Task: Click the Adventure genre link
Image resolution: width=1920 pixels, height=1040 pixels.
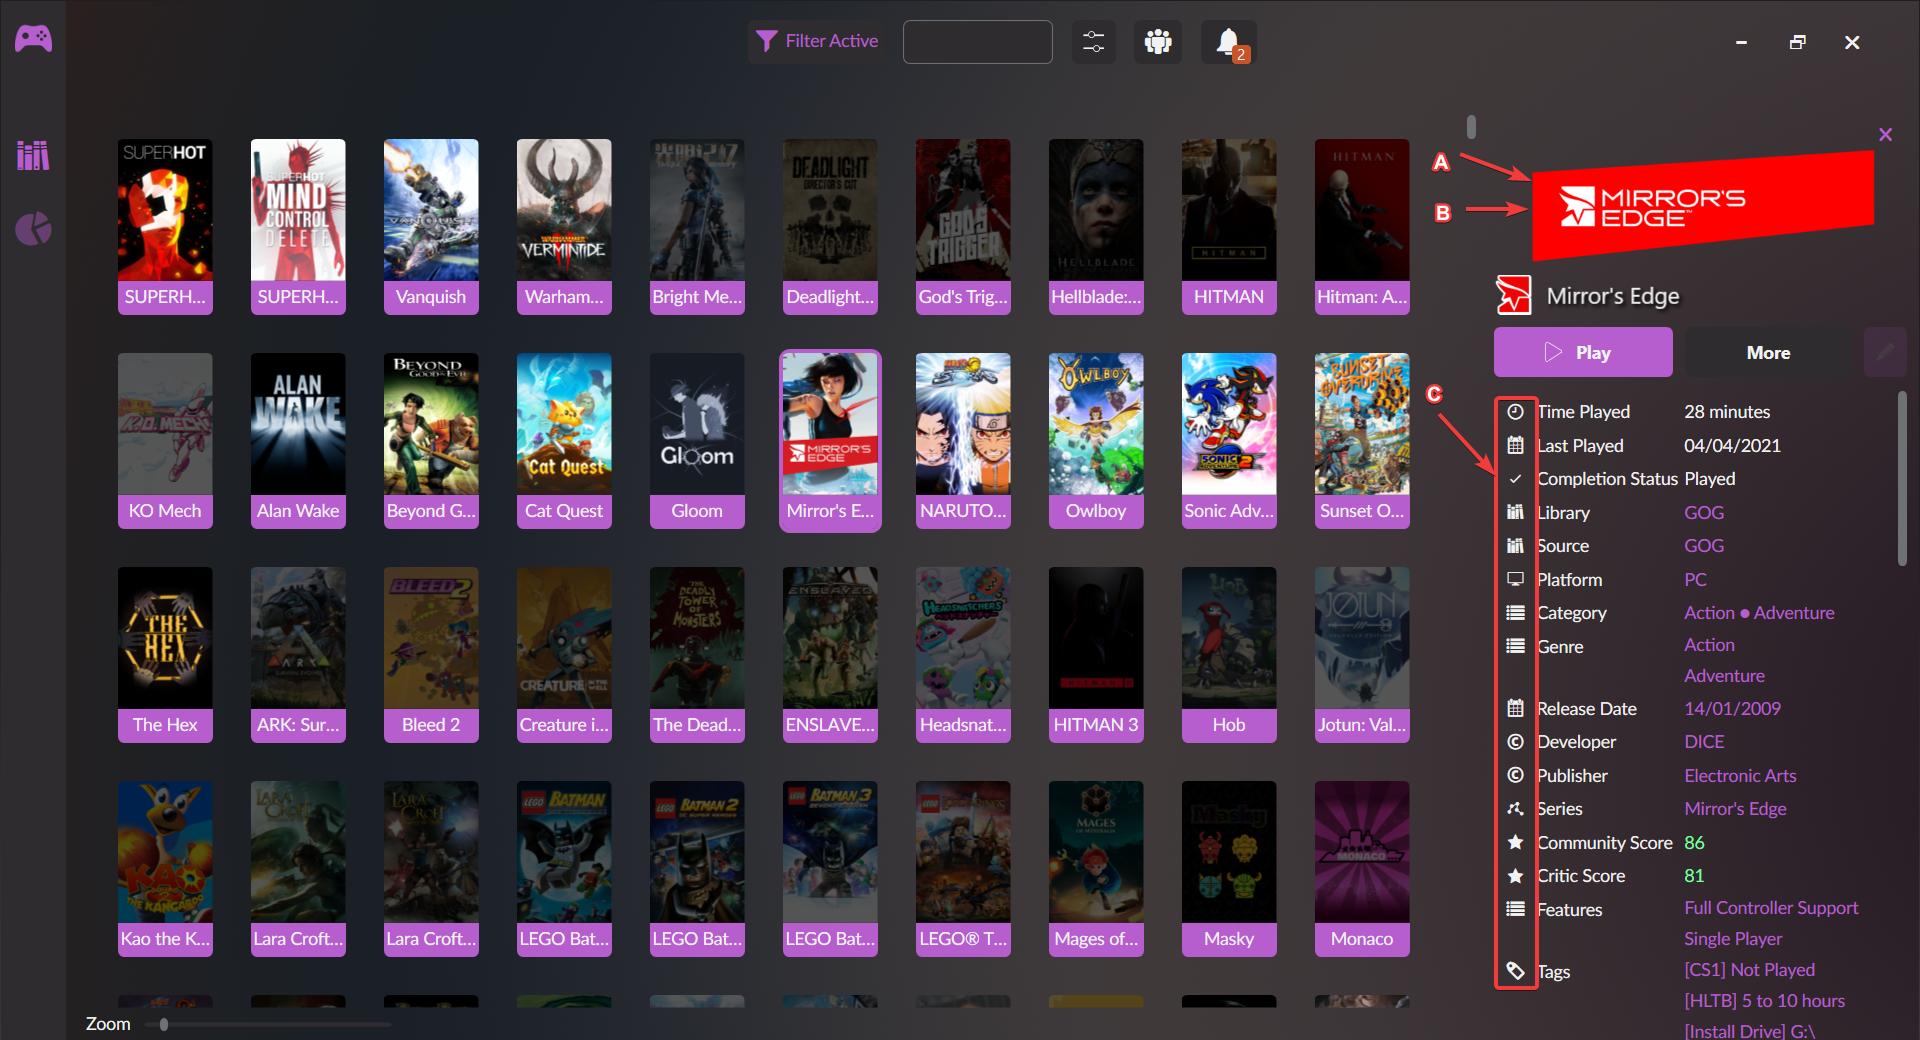Action: pyautogui.click(x=1724, y=676)
